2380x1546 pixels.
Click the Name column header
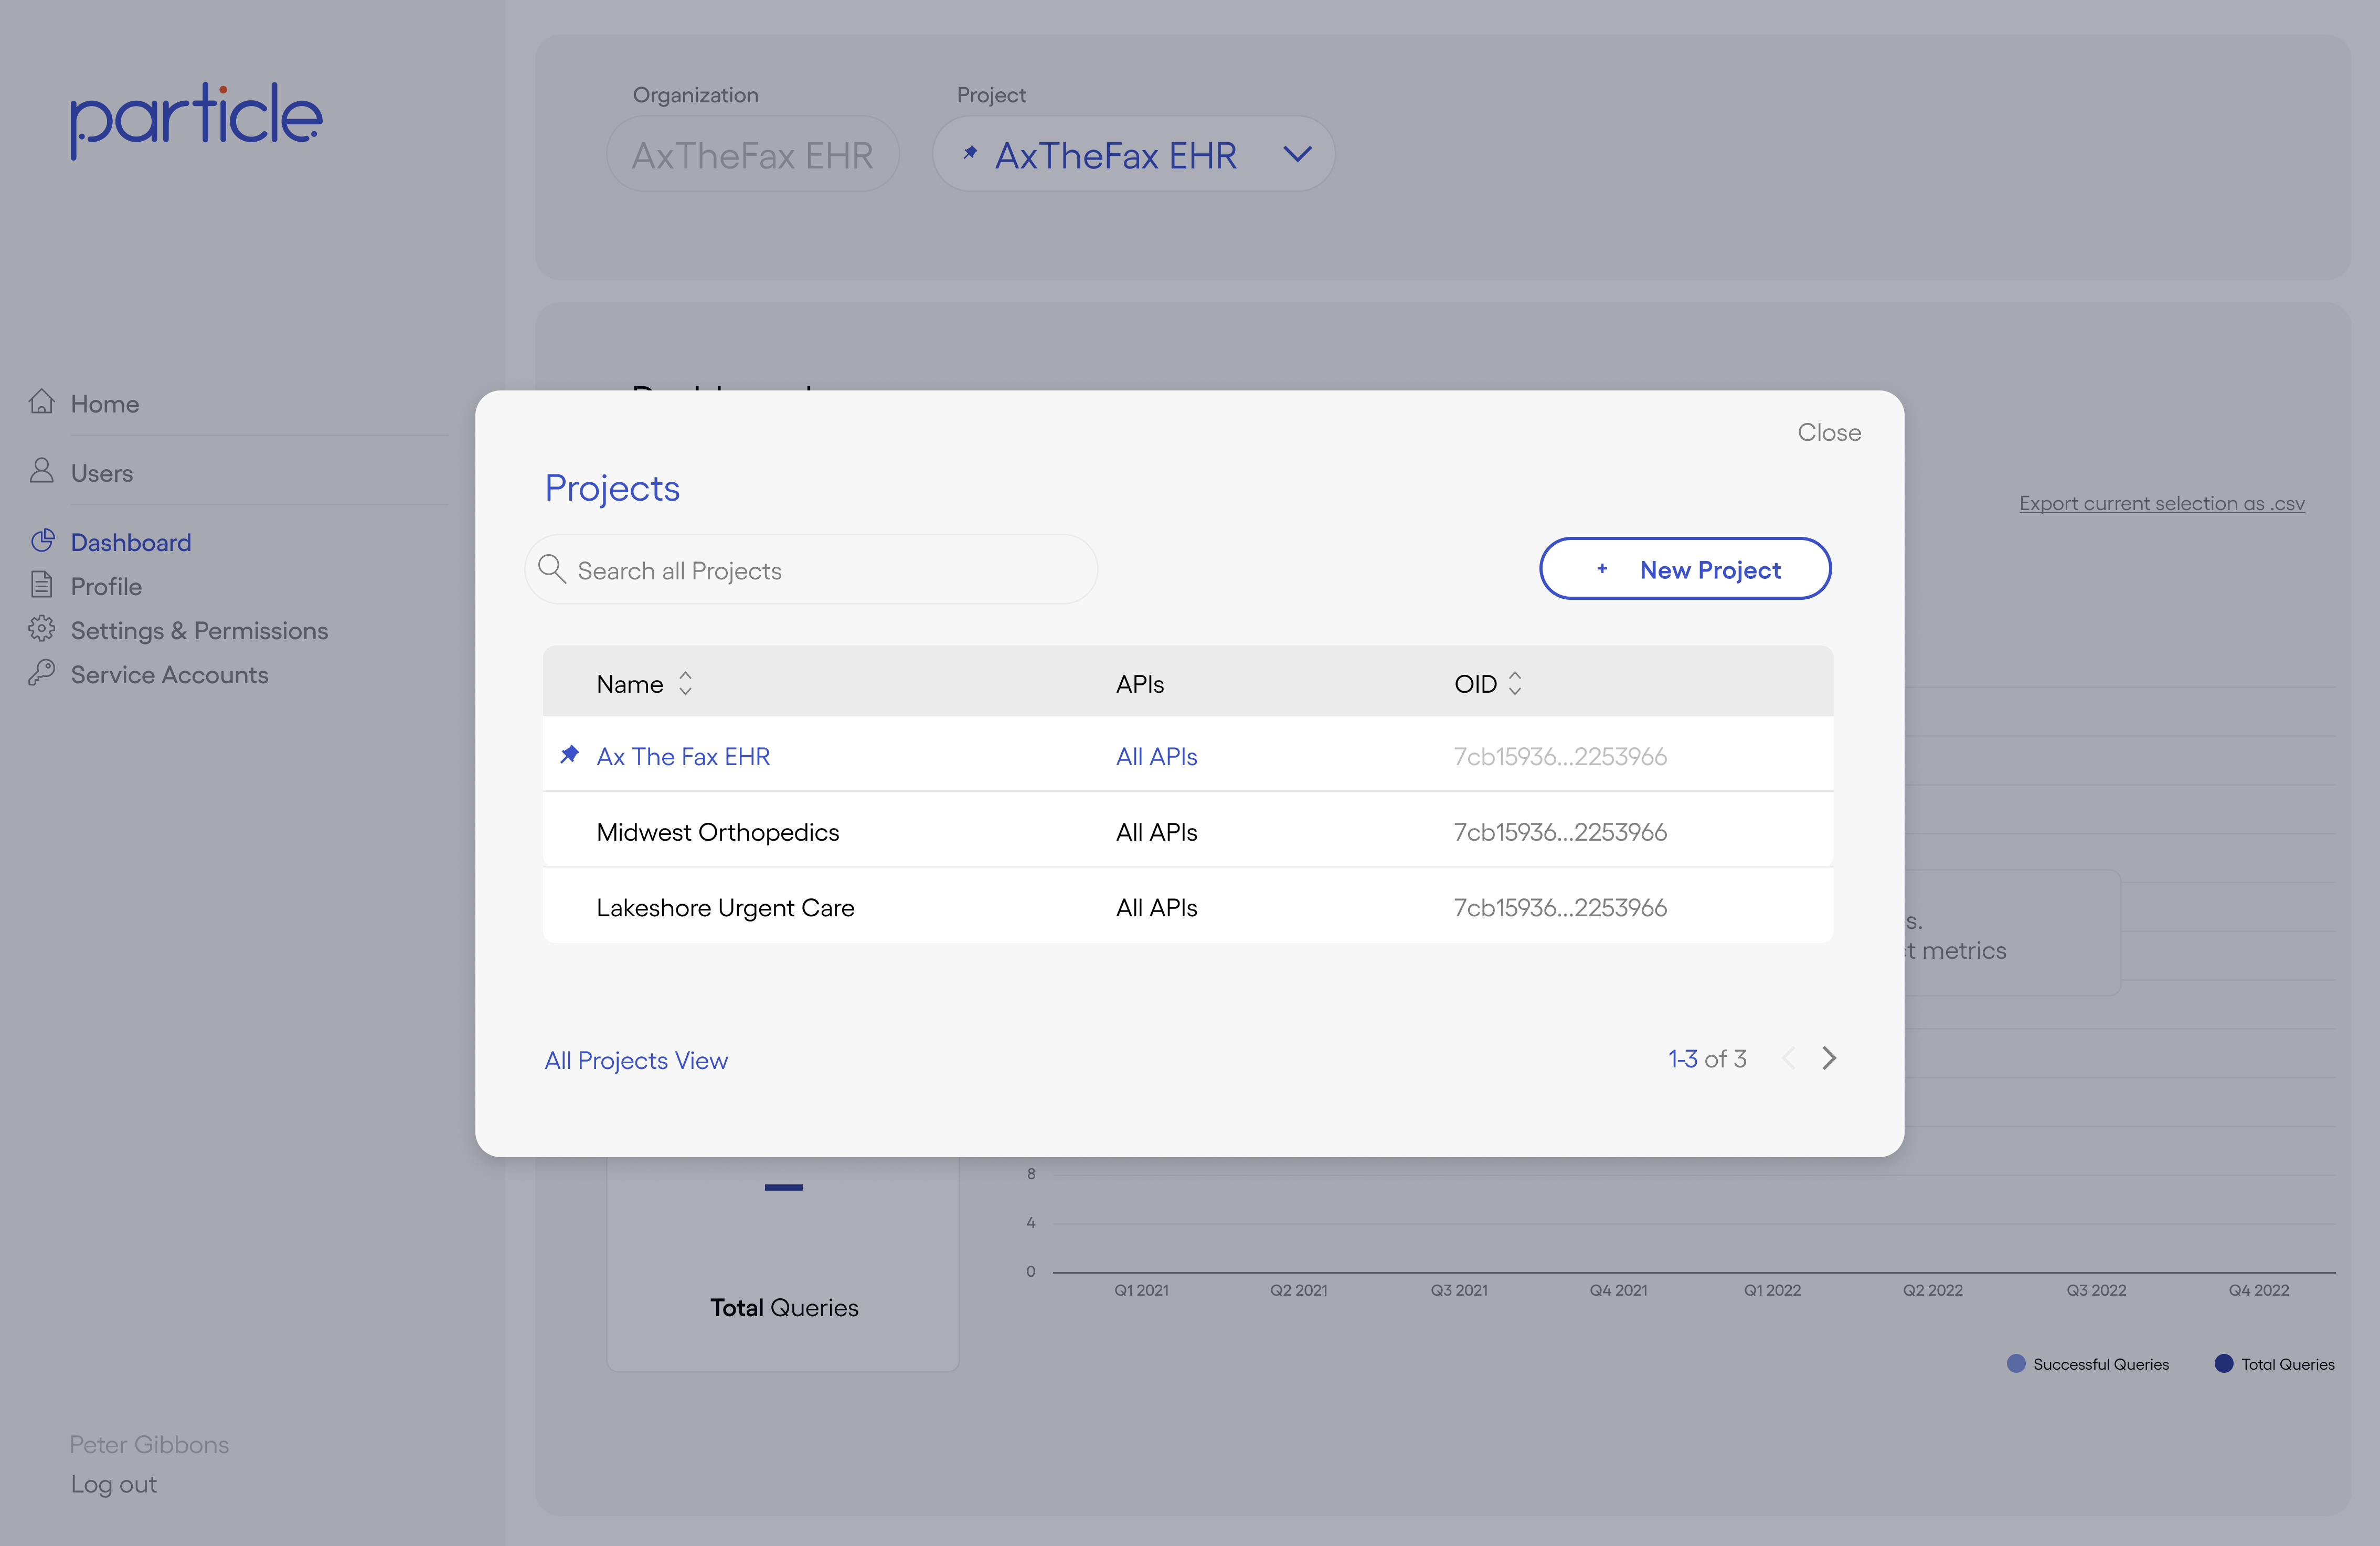[629, 684]
